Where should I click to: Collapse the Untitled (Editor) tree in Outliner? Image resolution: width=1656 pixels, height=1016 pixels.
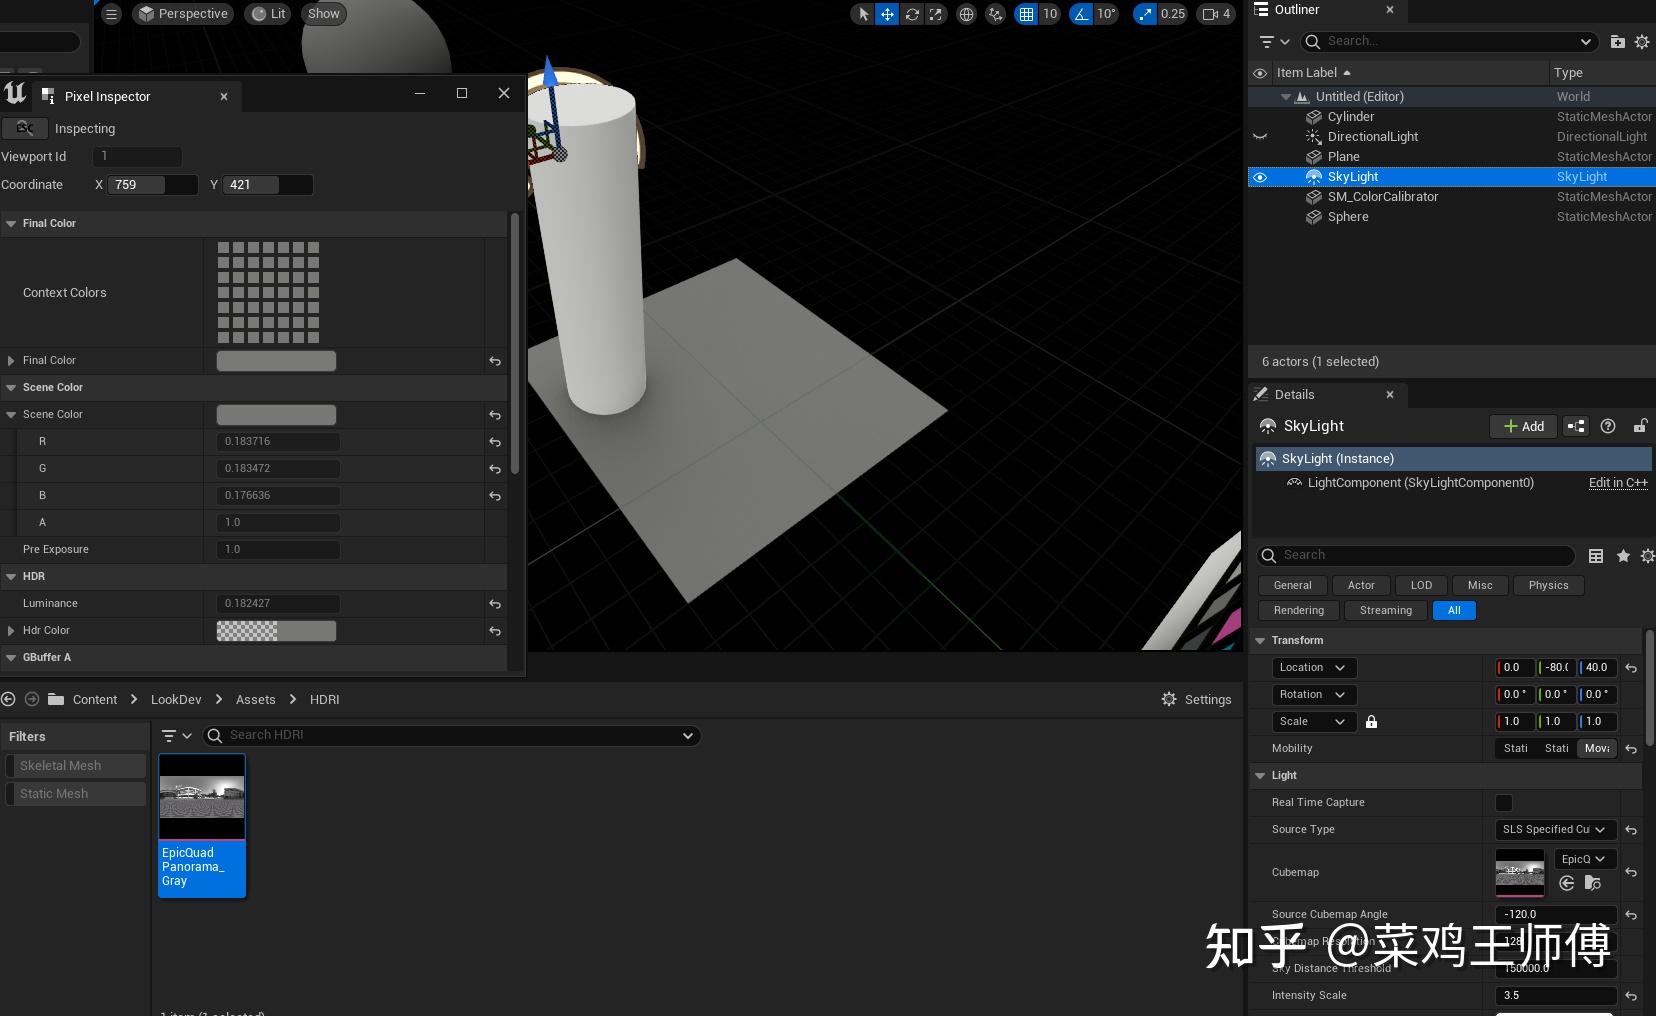pos(1285,96)
